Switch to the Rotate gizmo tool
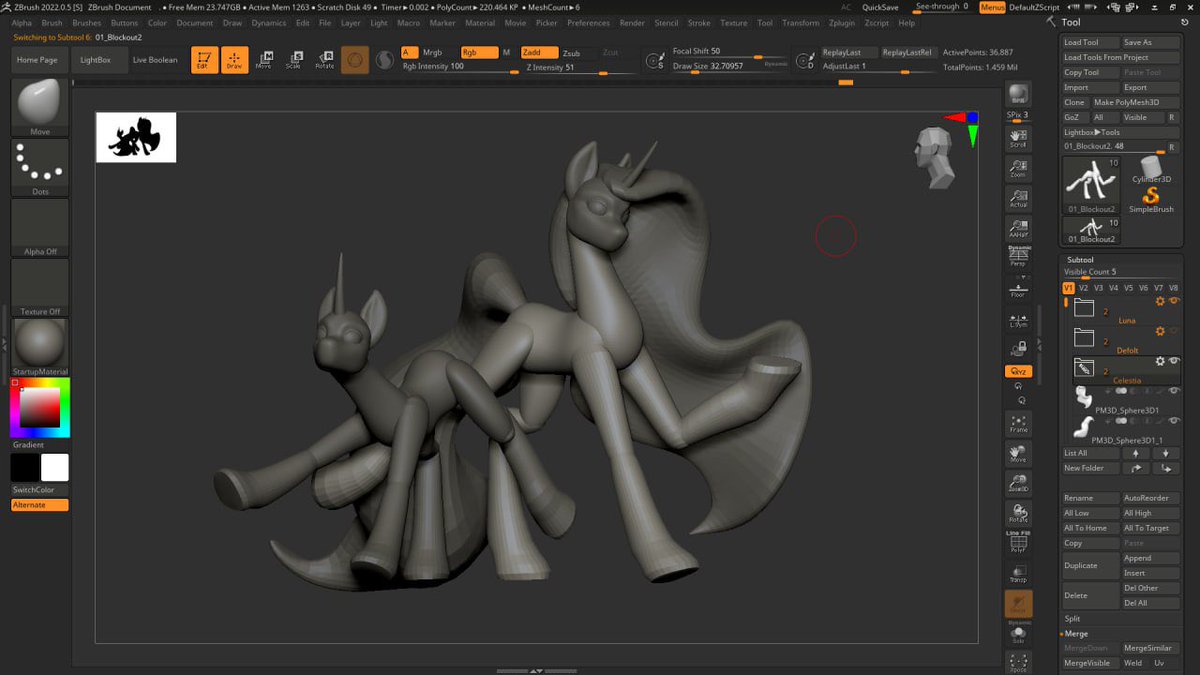1200x675 pixels. click(x=325, y=60)
